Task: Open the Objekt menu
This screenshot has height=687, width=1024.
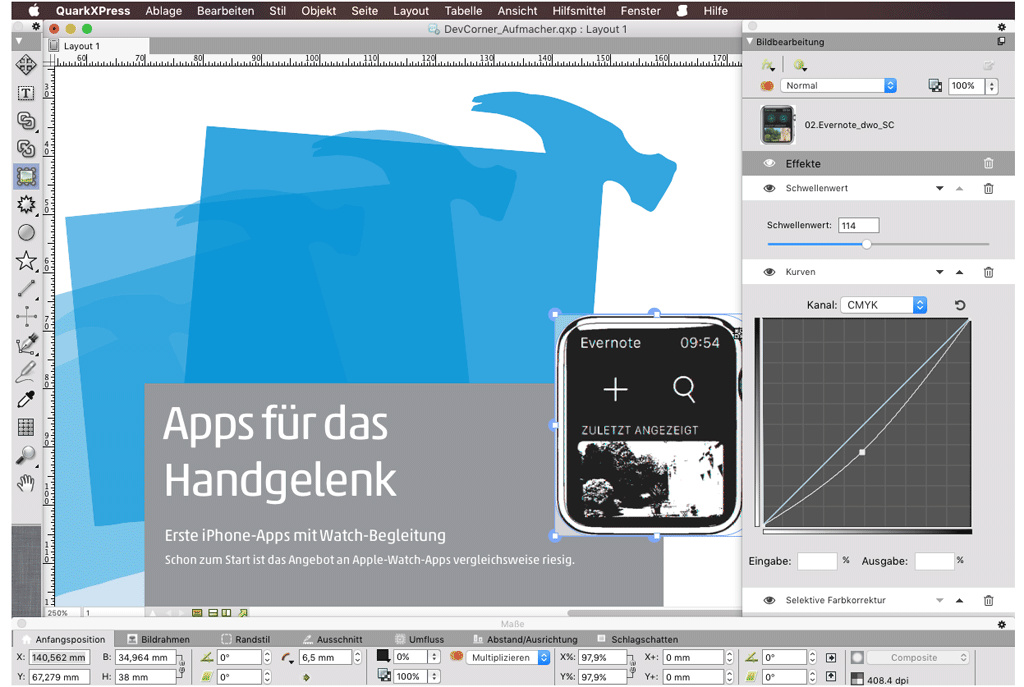Action: click(319, 11)
